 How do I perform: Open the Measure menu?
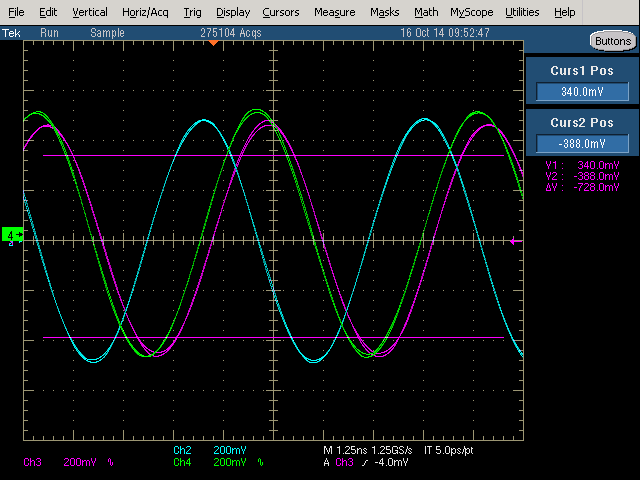point(334,12)
